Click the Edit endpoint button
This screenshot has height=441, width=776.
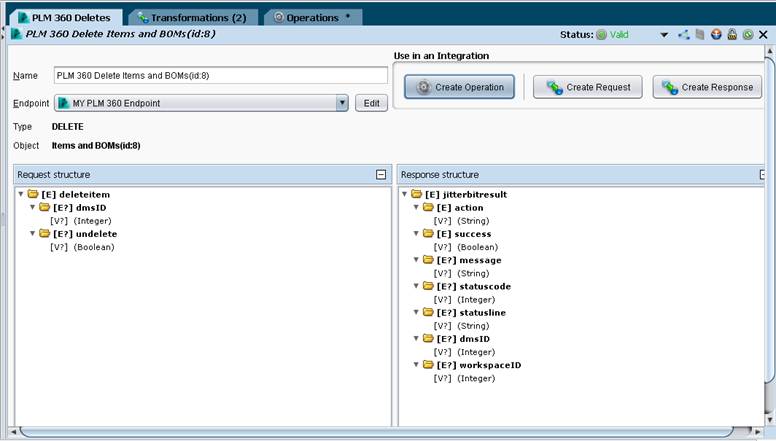(x=372, y=103)
